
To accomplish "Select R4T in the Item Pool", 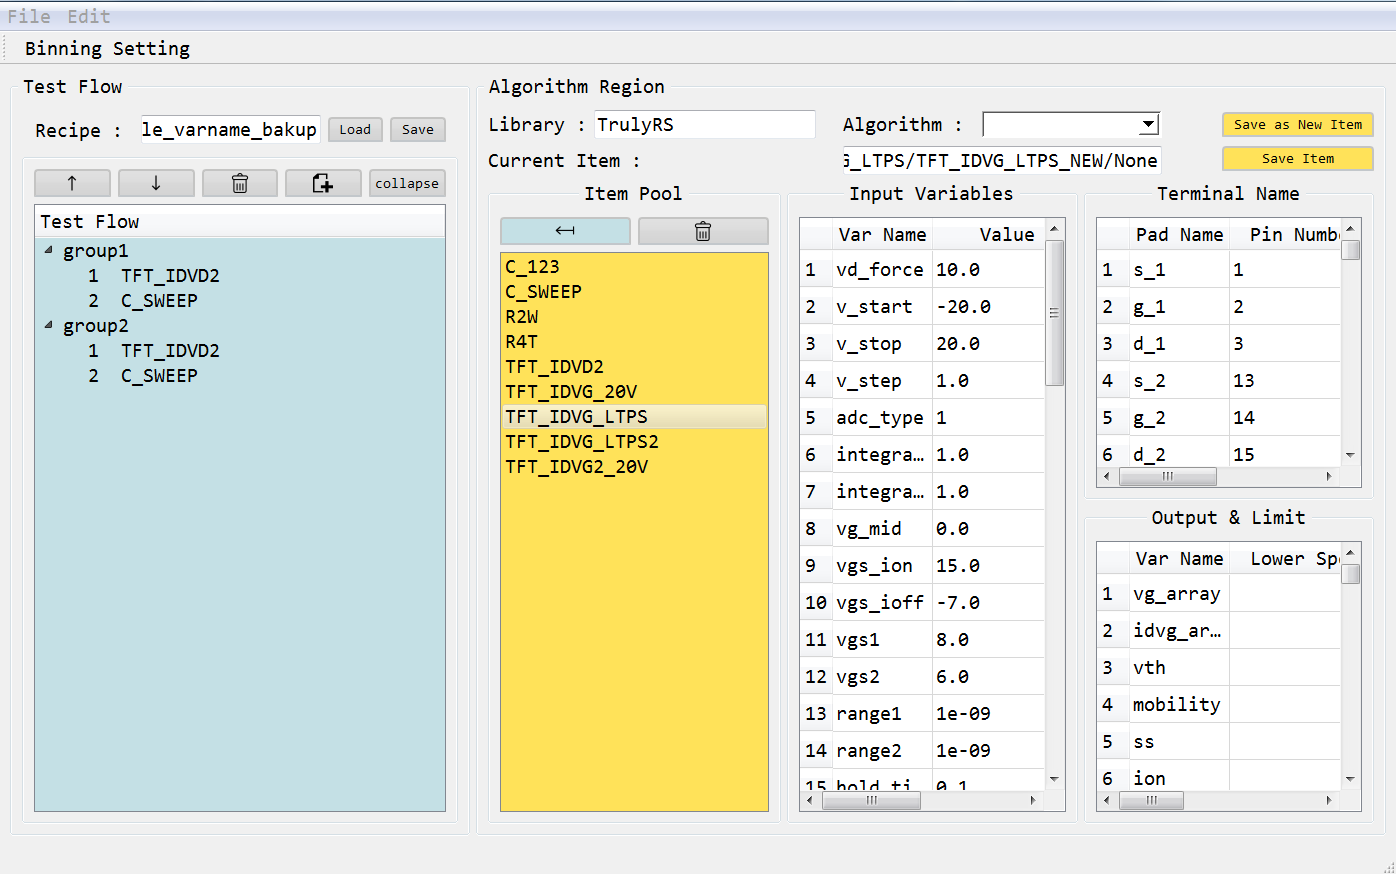I will tap(634, 342).
